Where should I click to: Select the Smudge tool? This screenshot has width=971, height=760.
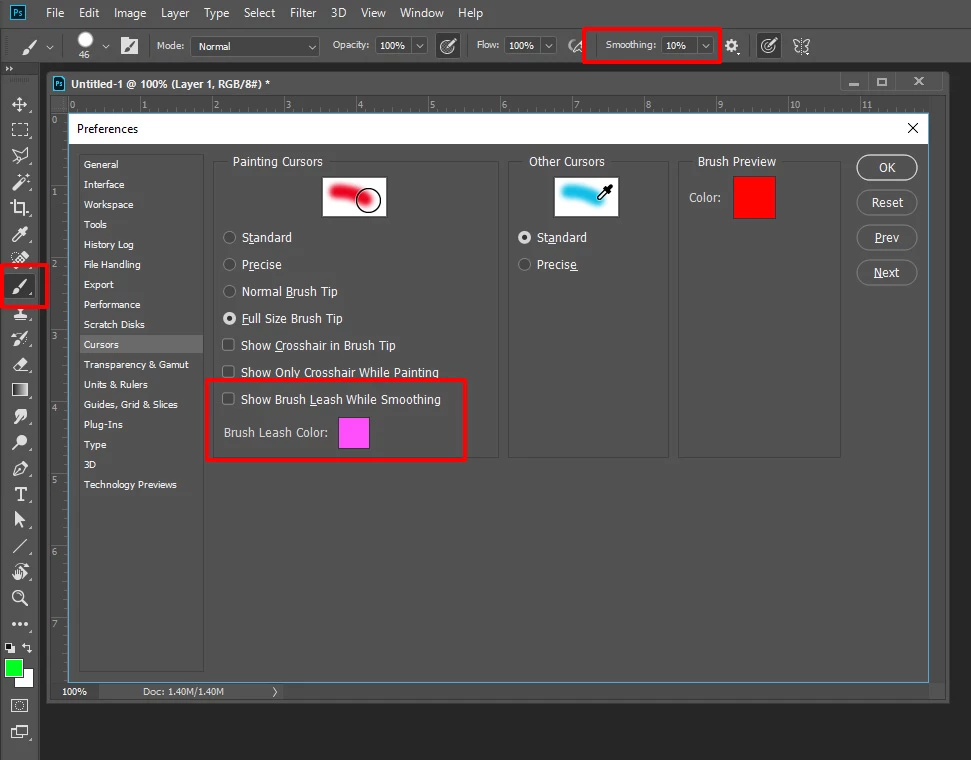tap(20, 416)
